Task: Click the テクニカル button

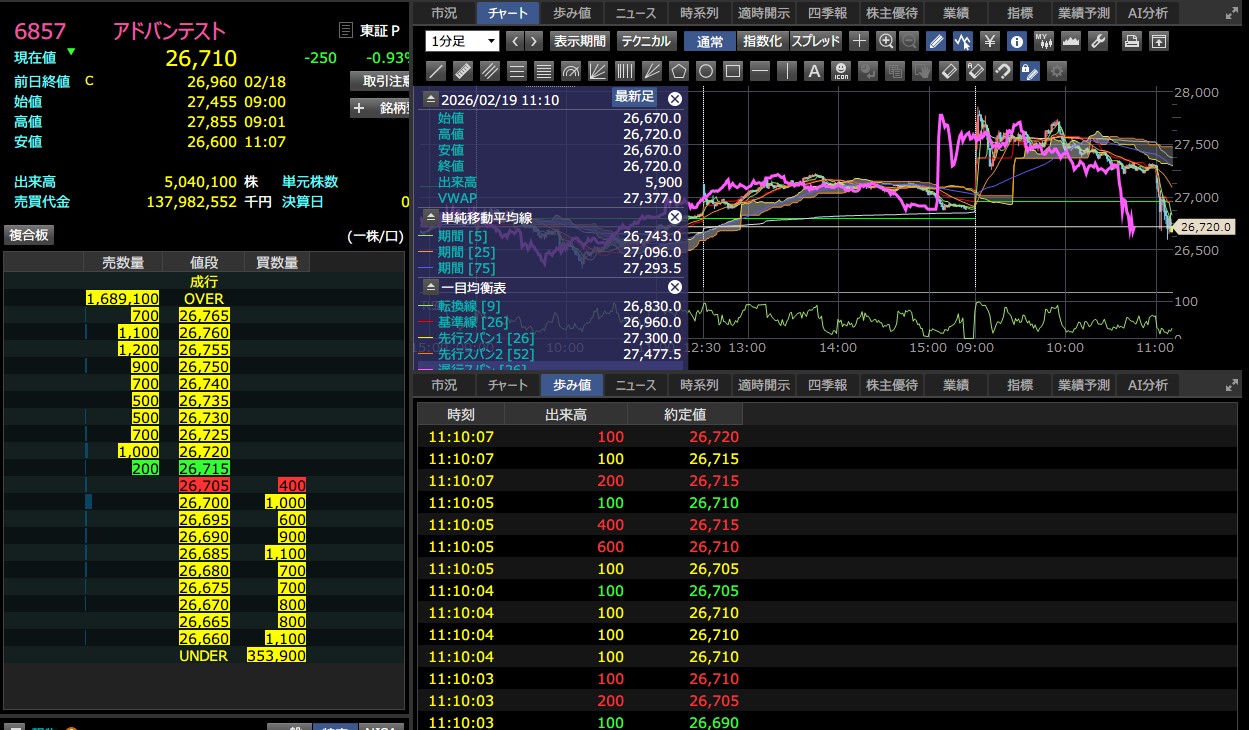Action: (x=646, y=41)
